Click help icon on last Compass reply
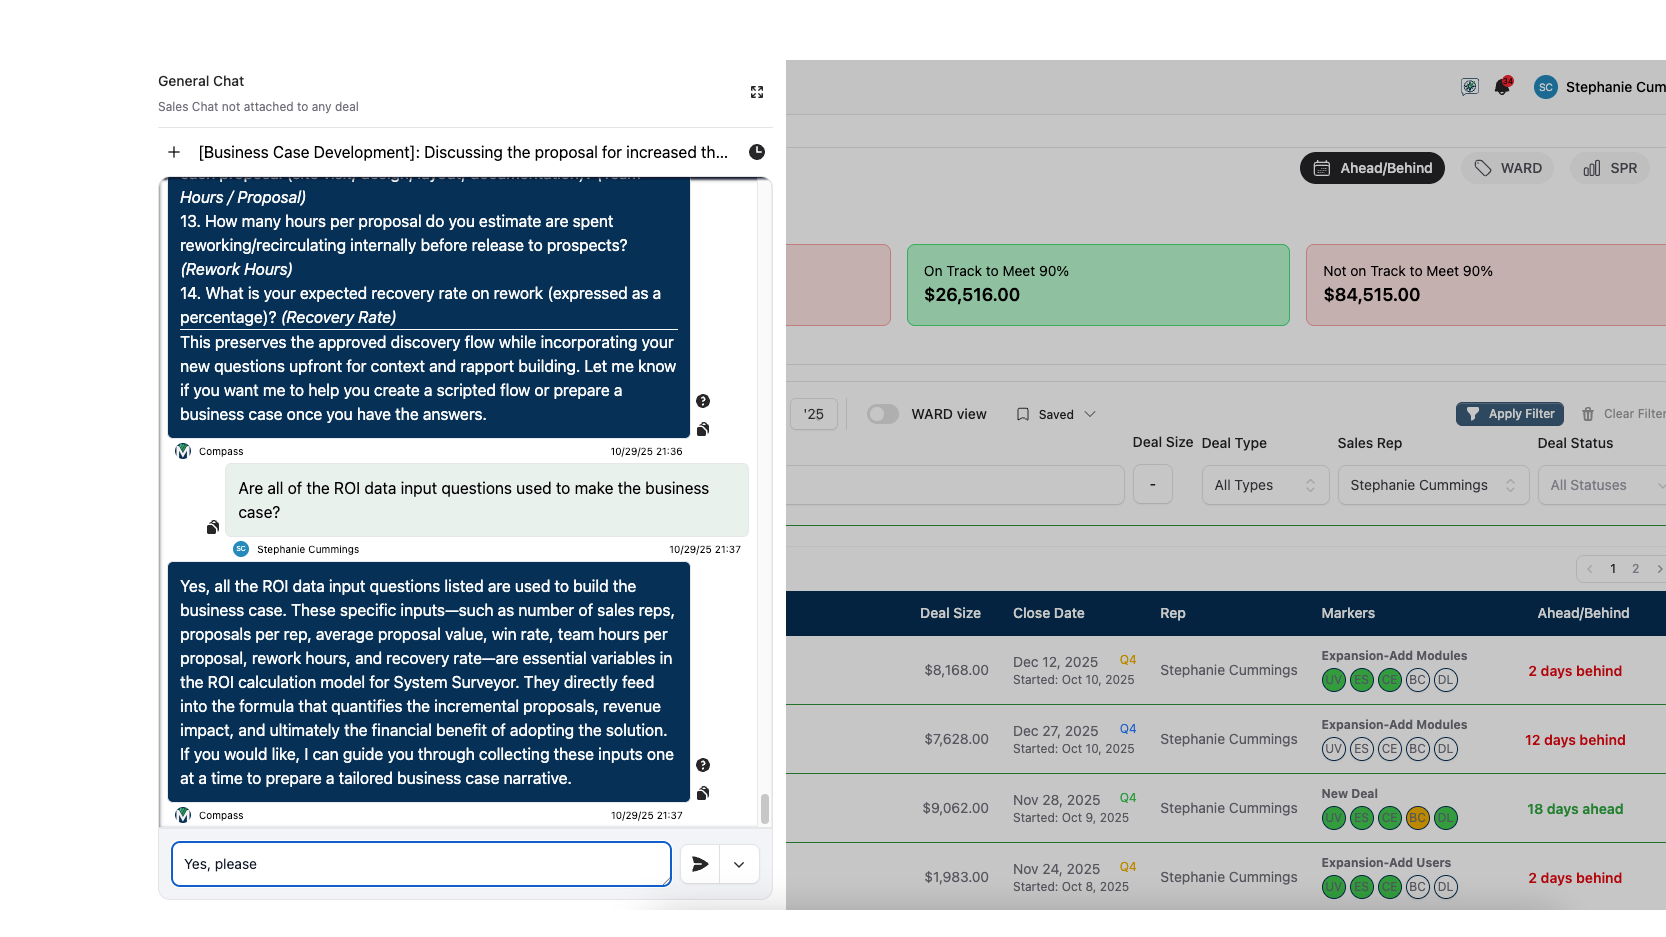 pyautogui.click(x=703, y=765)
